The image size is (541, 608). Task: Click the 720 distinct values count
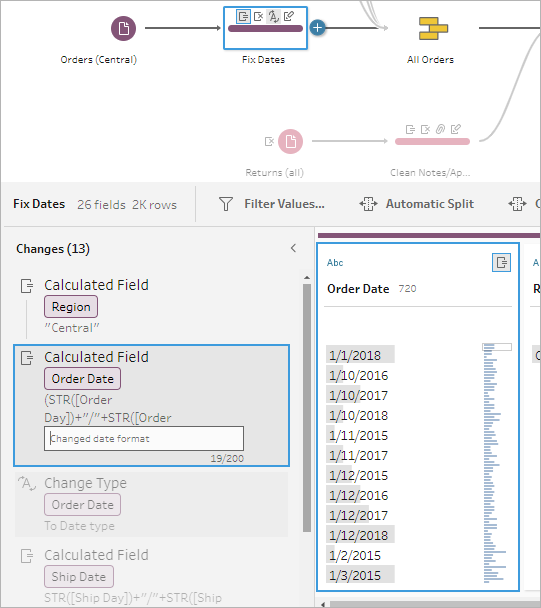coord(407,289)
